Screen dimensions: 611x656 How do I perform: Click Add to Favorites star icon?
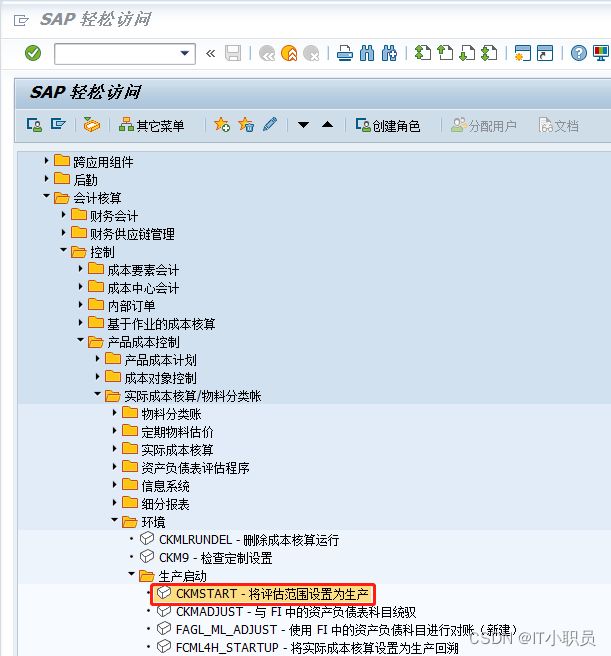click(x=221, y=125)
